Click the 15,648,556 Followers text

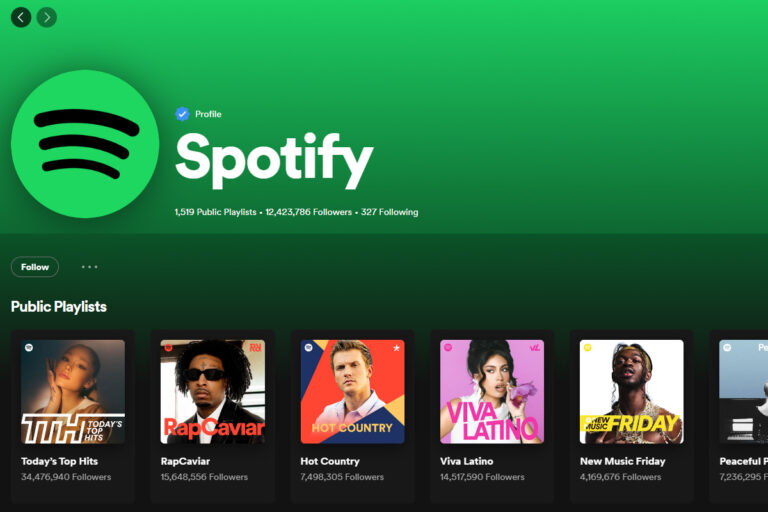(204, 477)
